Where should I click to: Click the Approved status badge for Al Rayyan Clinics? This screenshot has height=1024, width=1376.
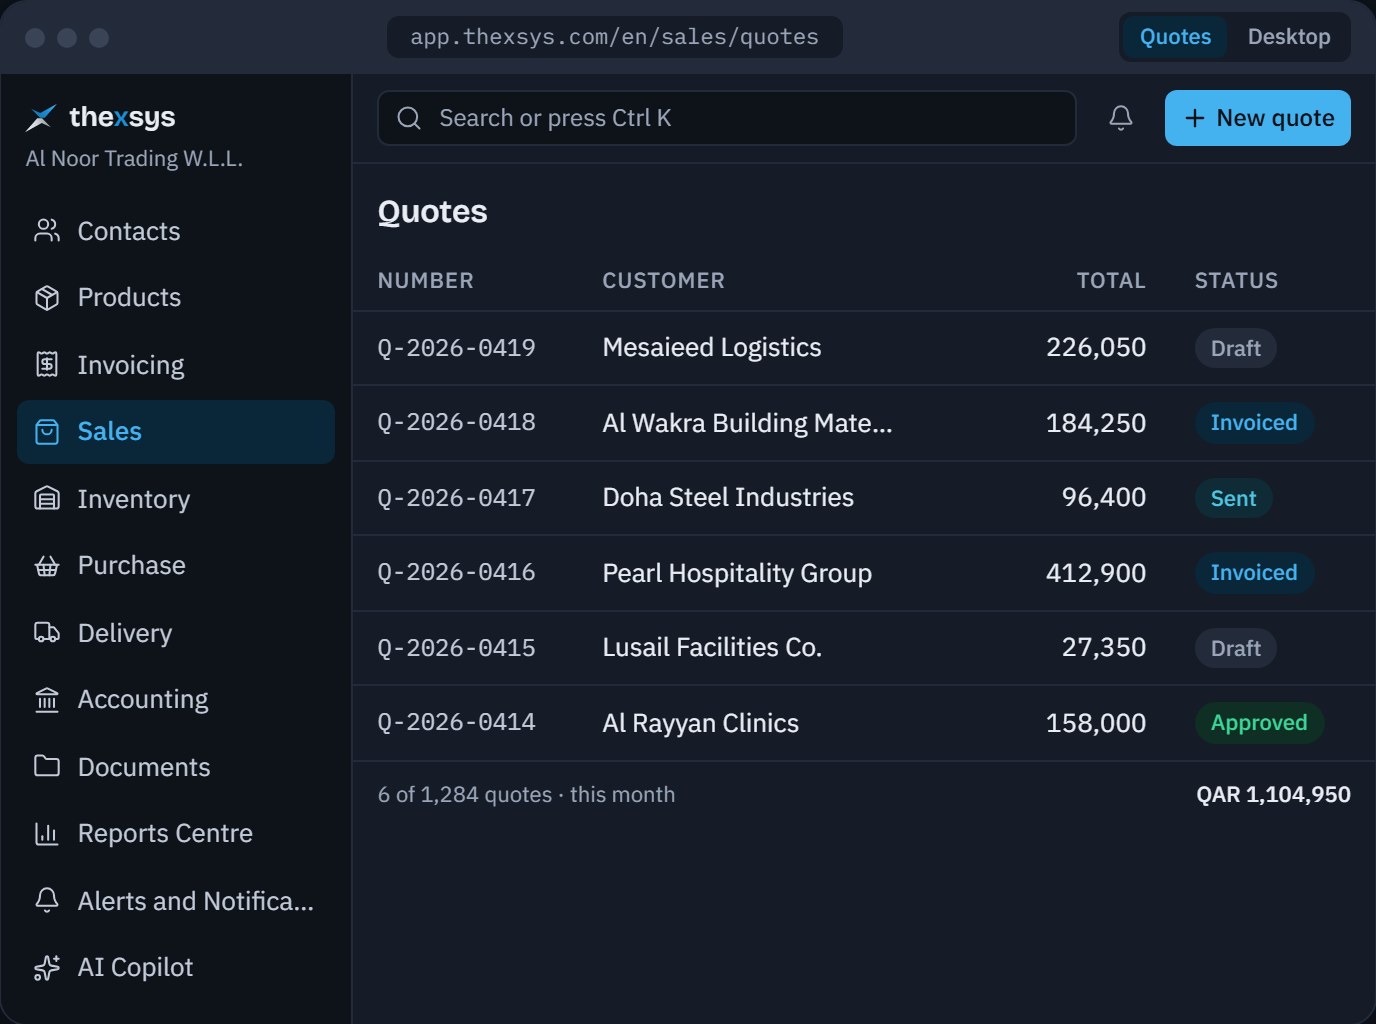1259,723
